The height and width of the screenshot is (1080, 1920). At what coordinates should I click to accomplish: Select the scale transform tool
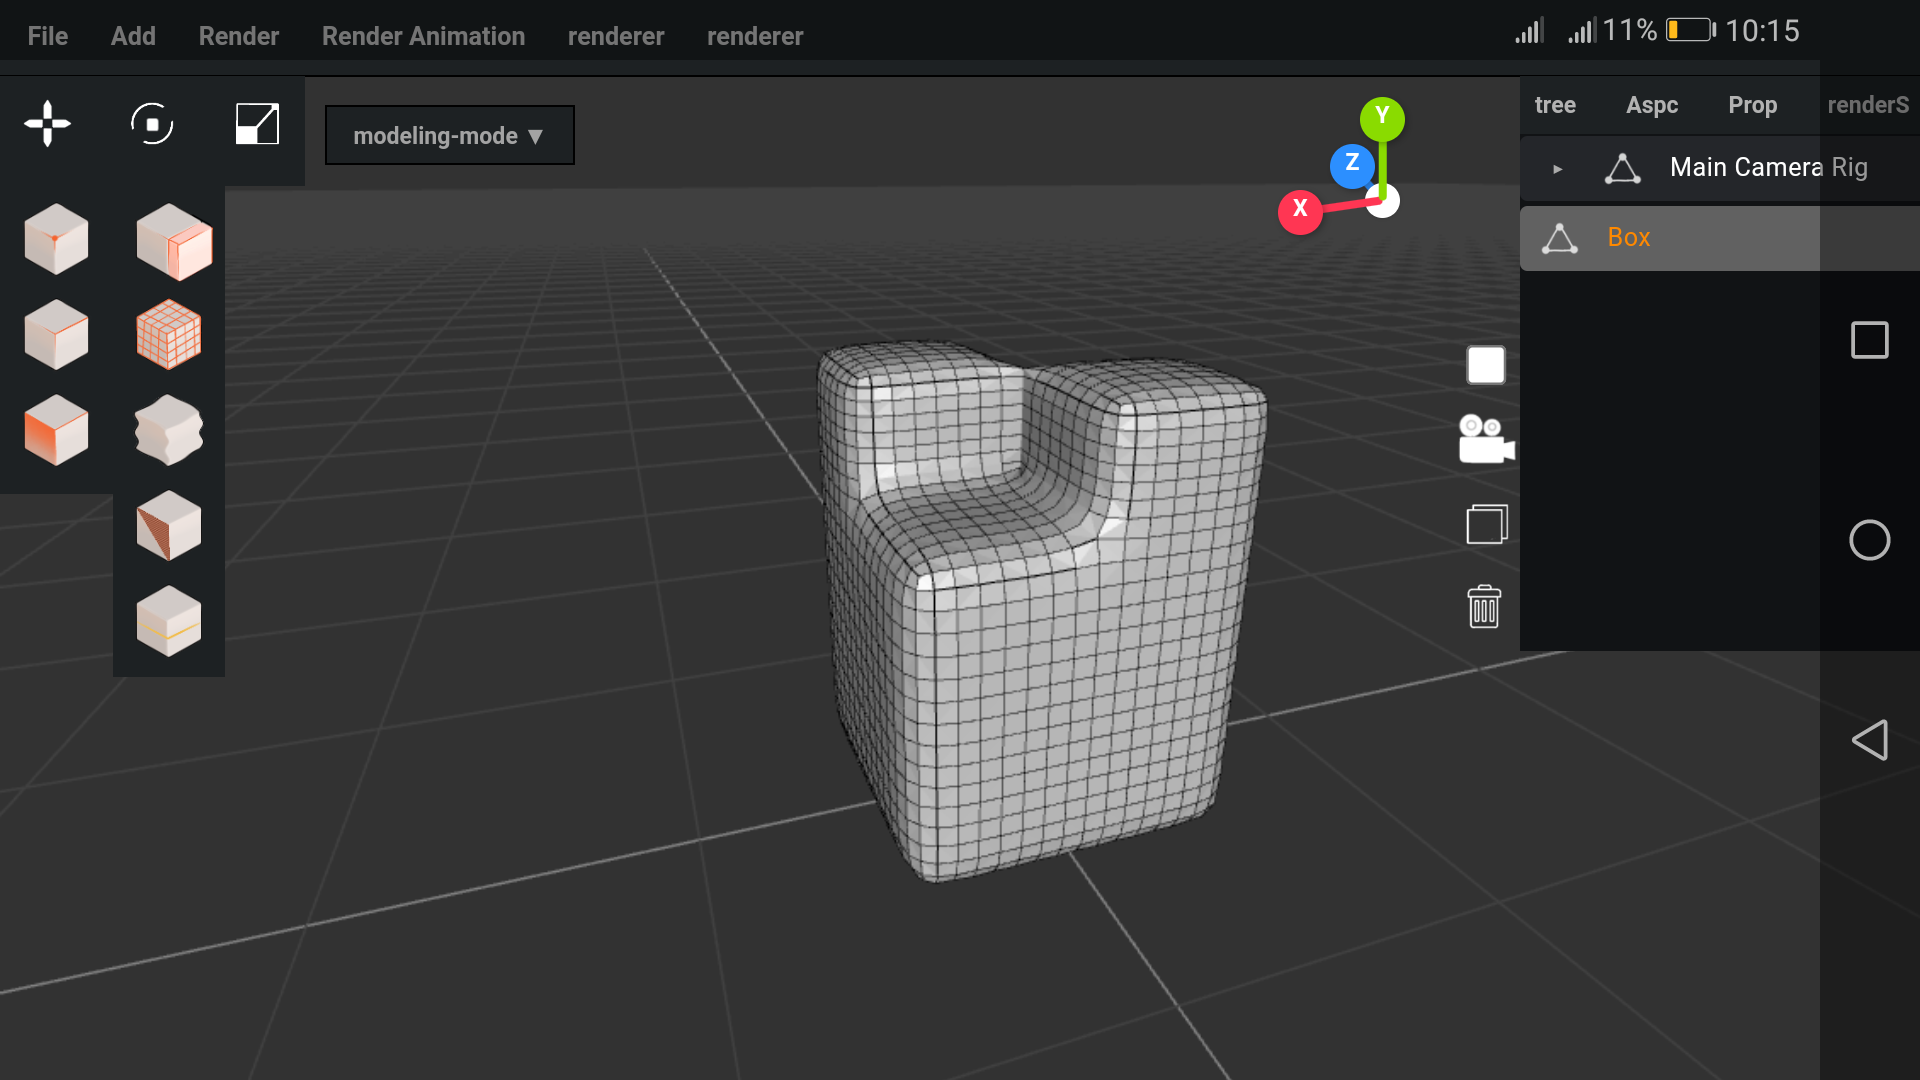click(257, 124)
